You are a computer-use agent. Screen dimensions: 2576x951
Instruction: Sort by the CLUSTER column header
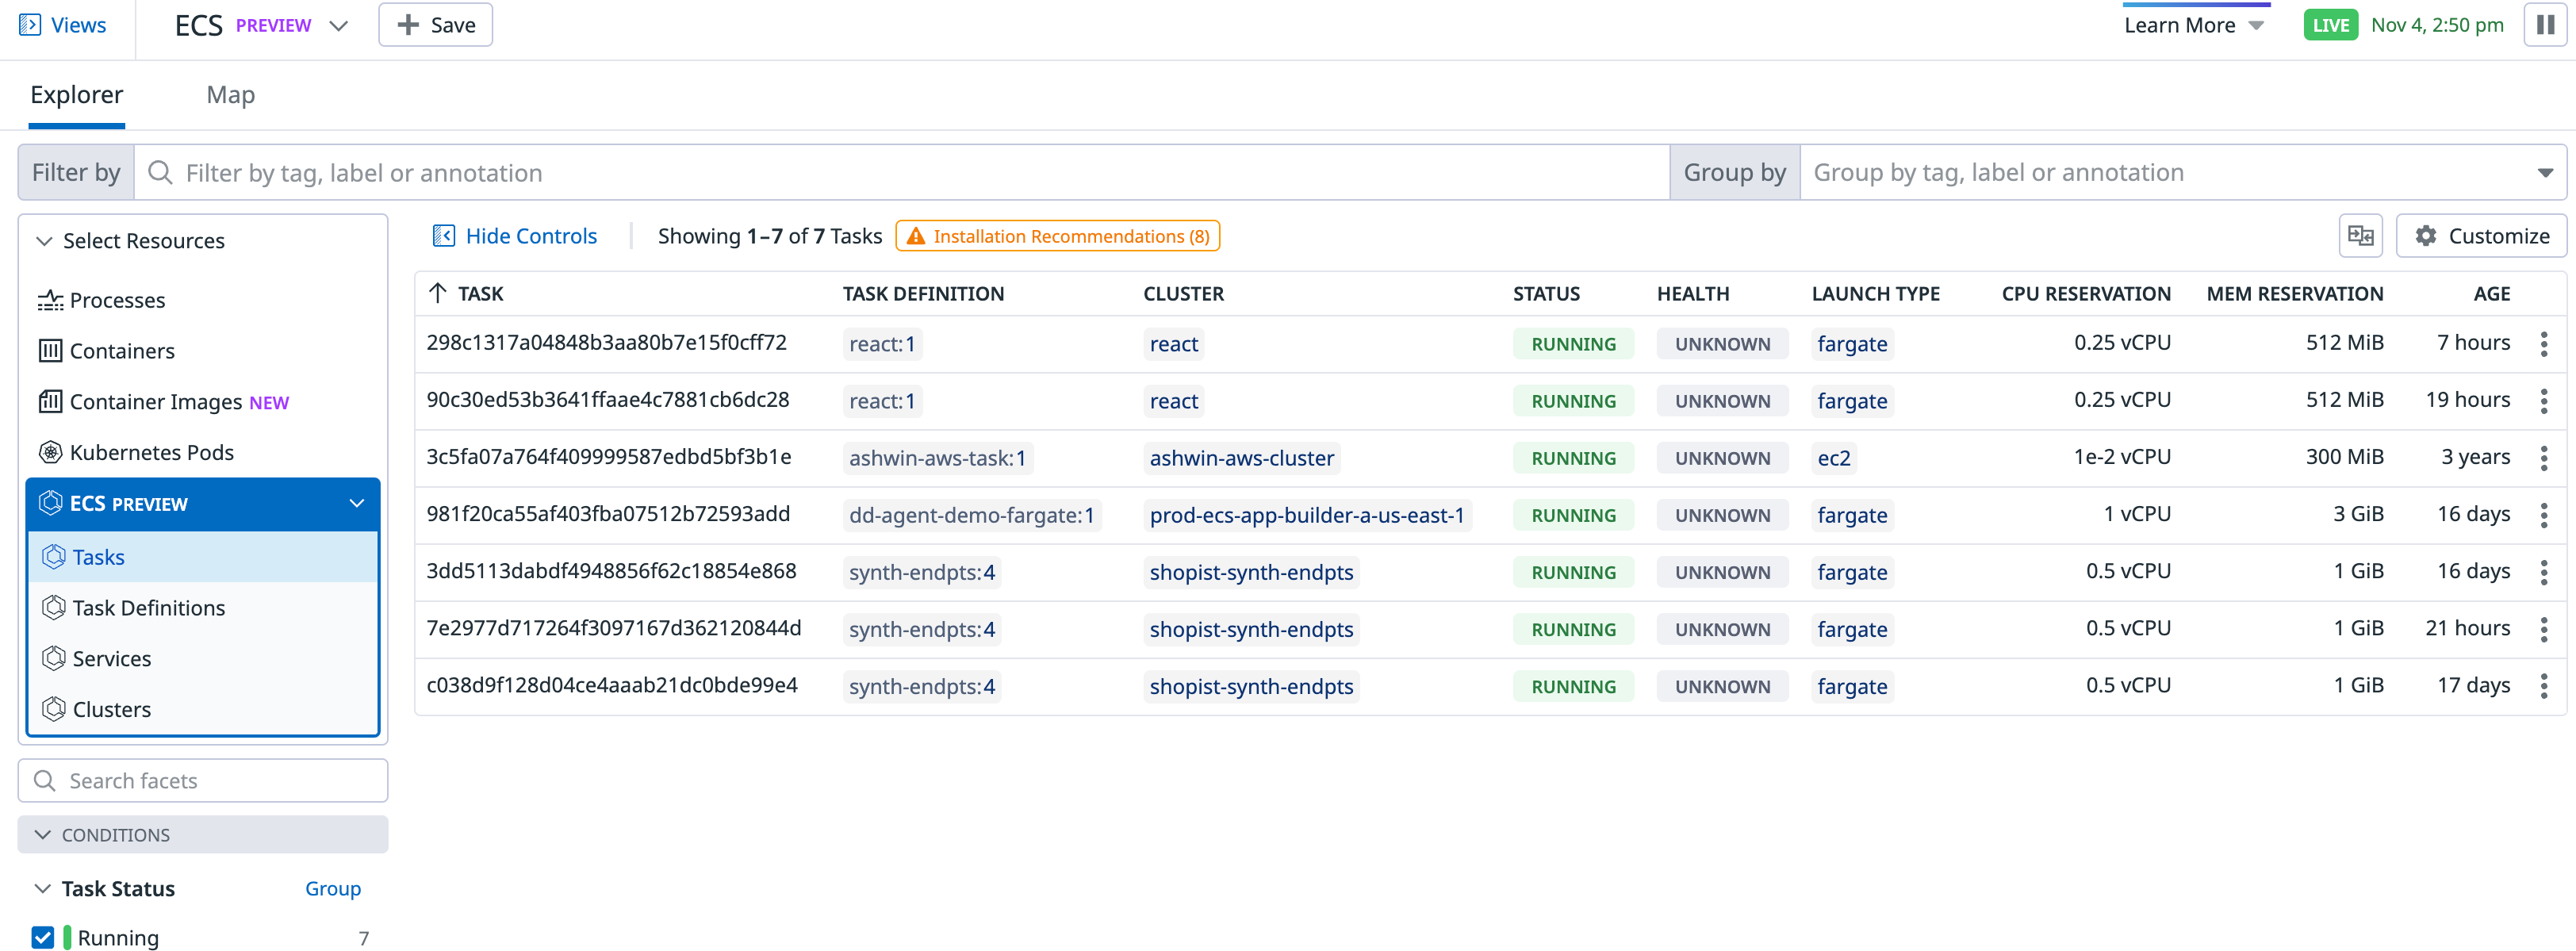[1183, 294]
